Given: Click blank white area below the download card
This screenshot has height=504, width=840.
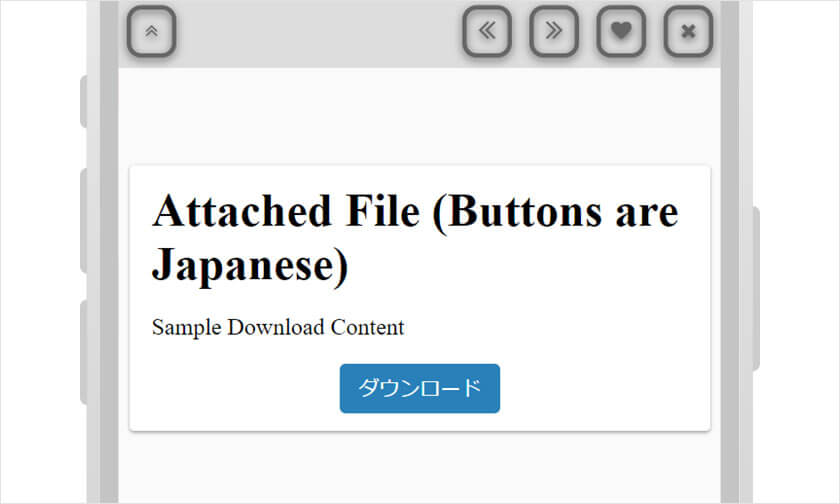Looking at the screenshot, I should pyautogui.click(x=420, y=468).
